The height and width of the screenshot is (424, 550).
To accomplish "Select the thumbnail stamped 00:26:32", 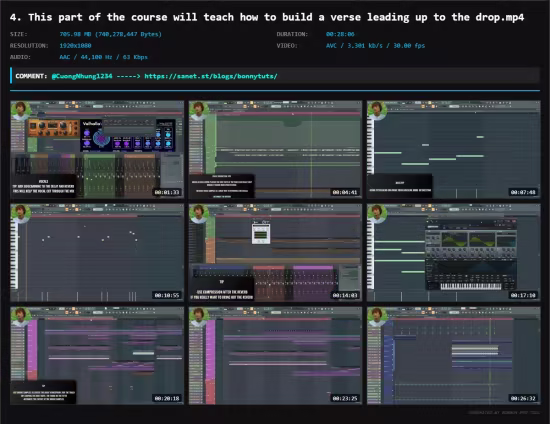I will tap(454, 356).
